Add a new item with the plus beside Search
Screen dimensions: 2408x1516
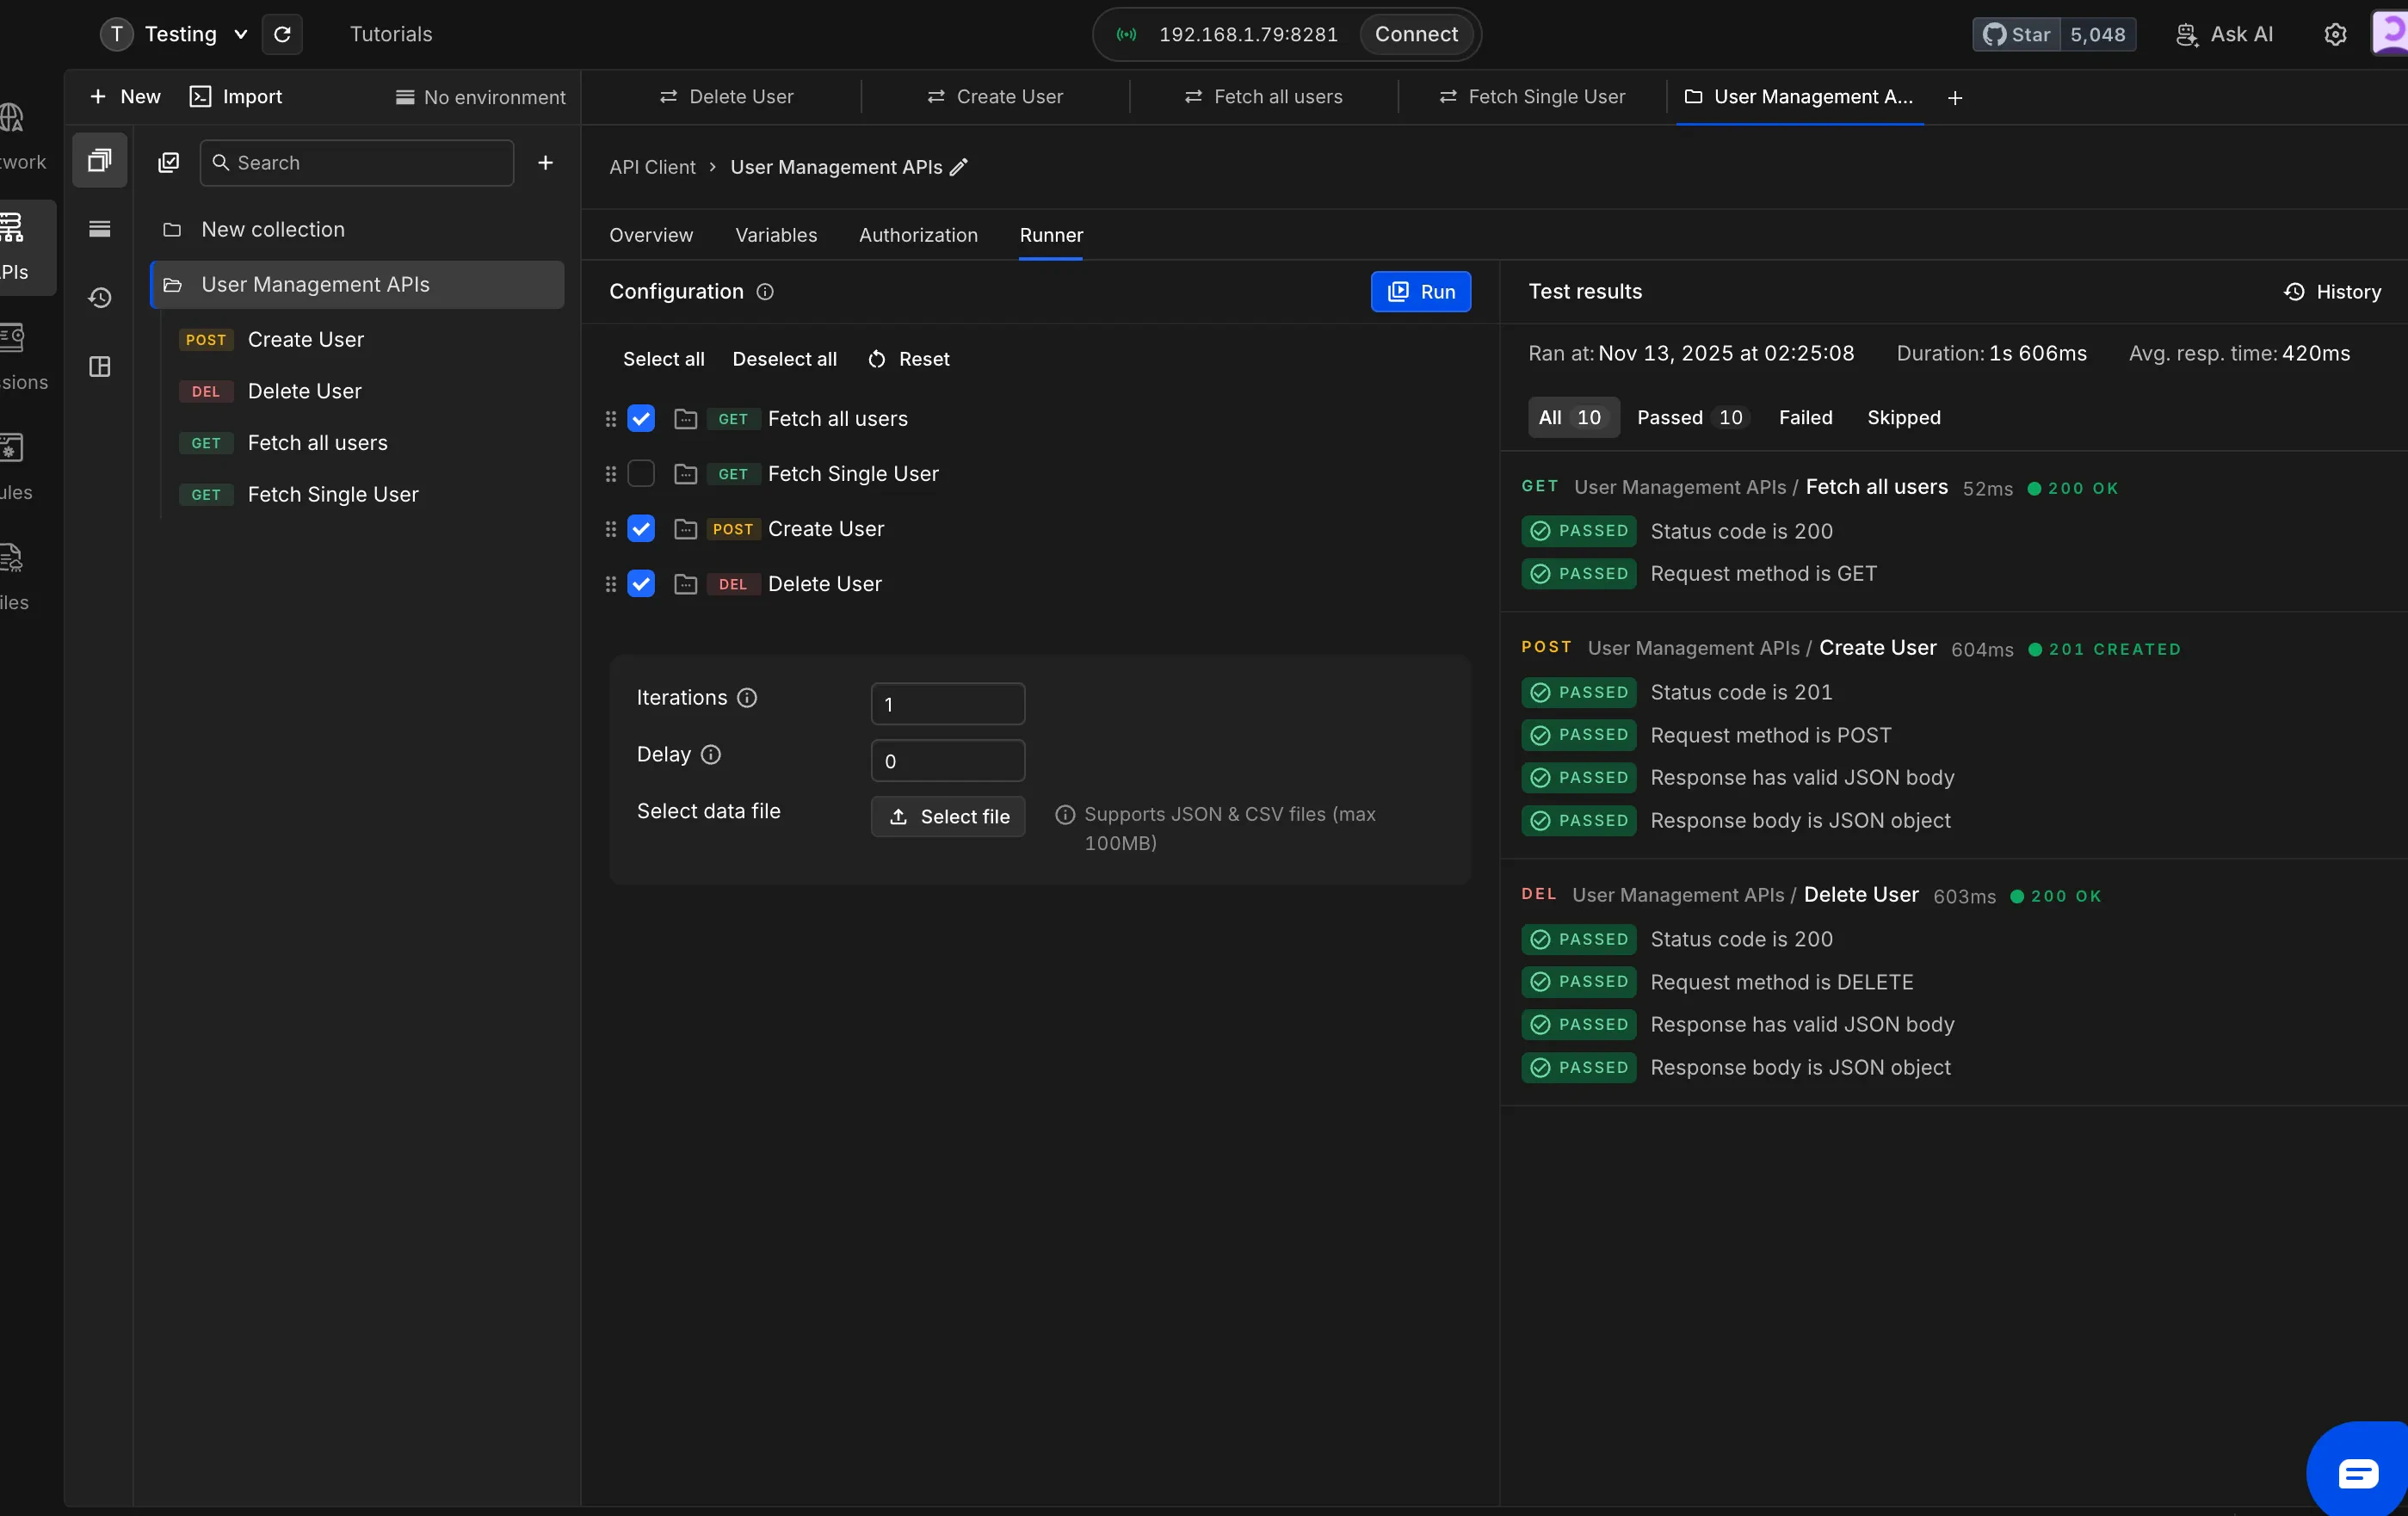point(545,162)
